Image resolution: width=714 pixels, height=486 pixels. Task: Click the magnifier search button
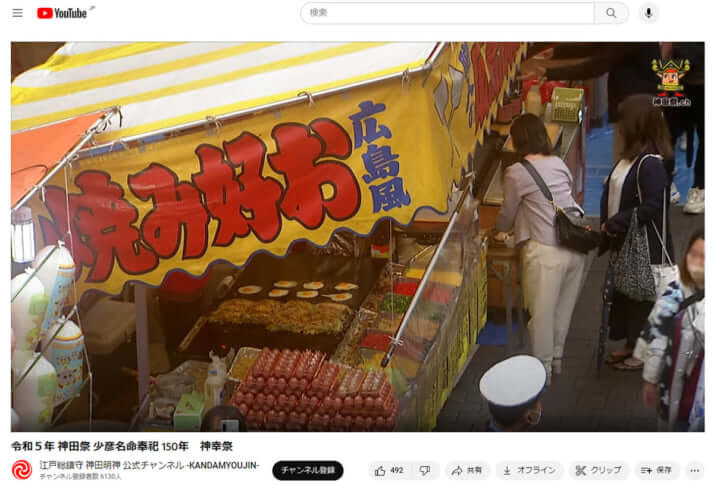coord(610,13)
